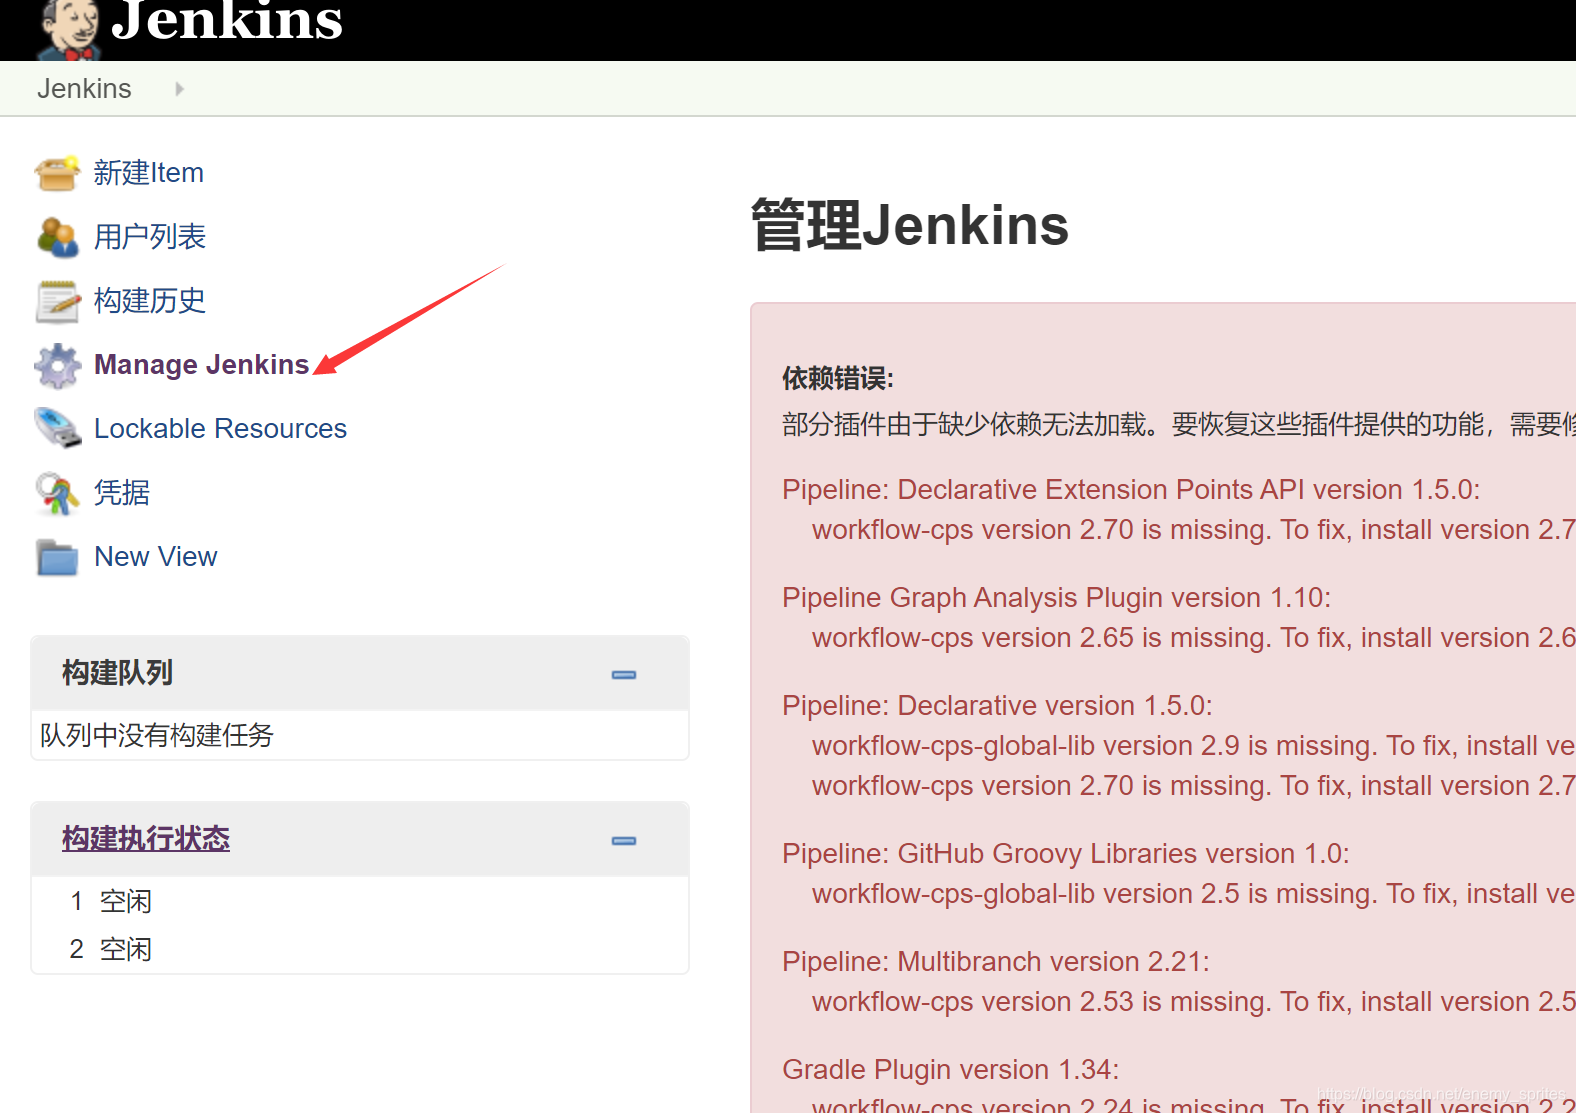Open the 构建执行状态 header link
The width and height of the screenshot is (1576, 1113).
pos(146,839)
